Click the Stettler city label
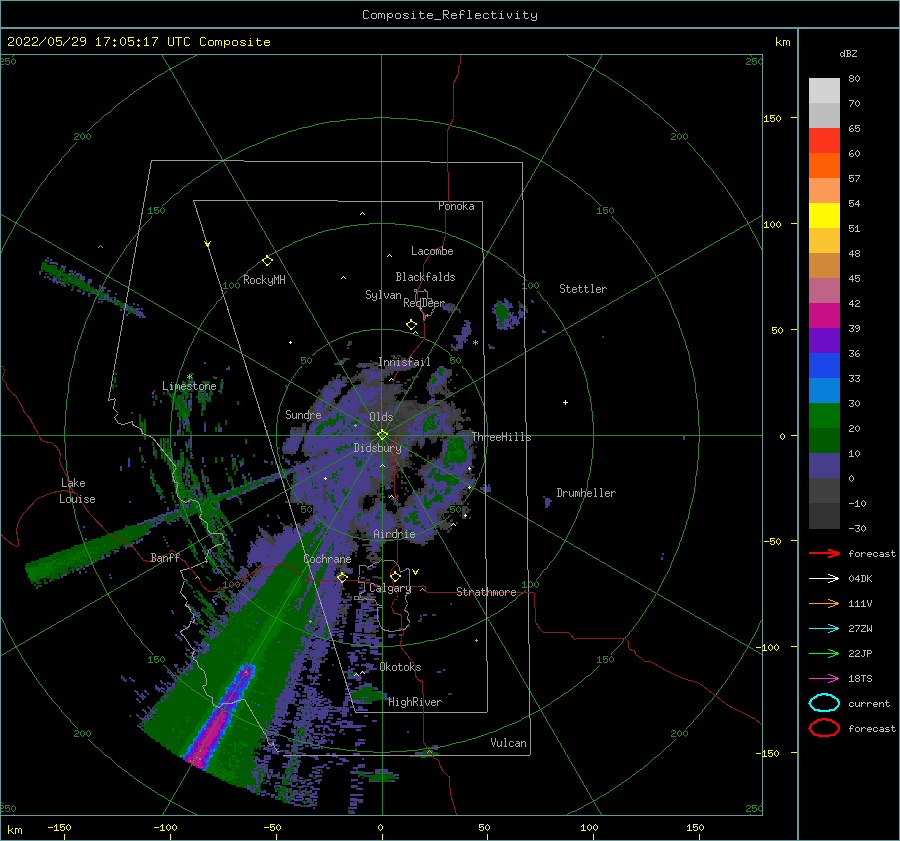Screen dimensions: 900x841 click(x=583, y=289)
